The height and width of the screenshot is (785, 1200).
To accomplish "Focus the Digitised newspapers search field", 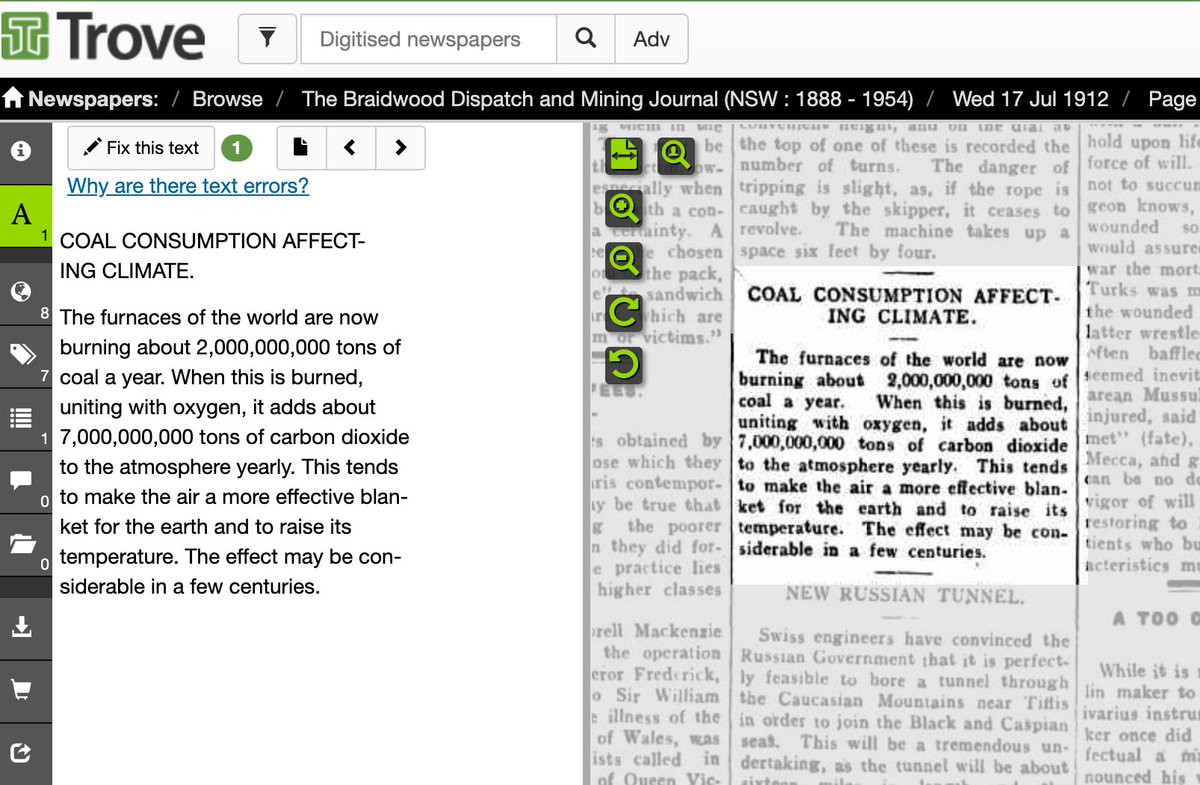I will coord(428,40).
